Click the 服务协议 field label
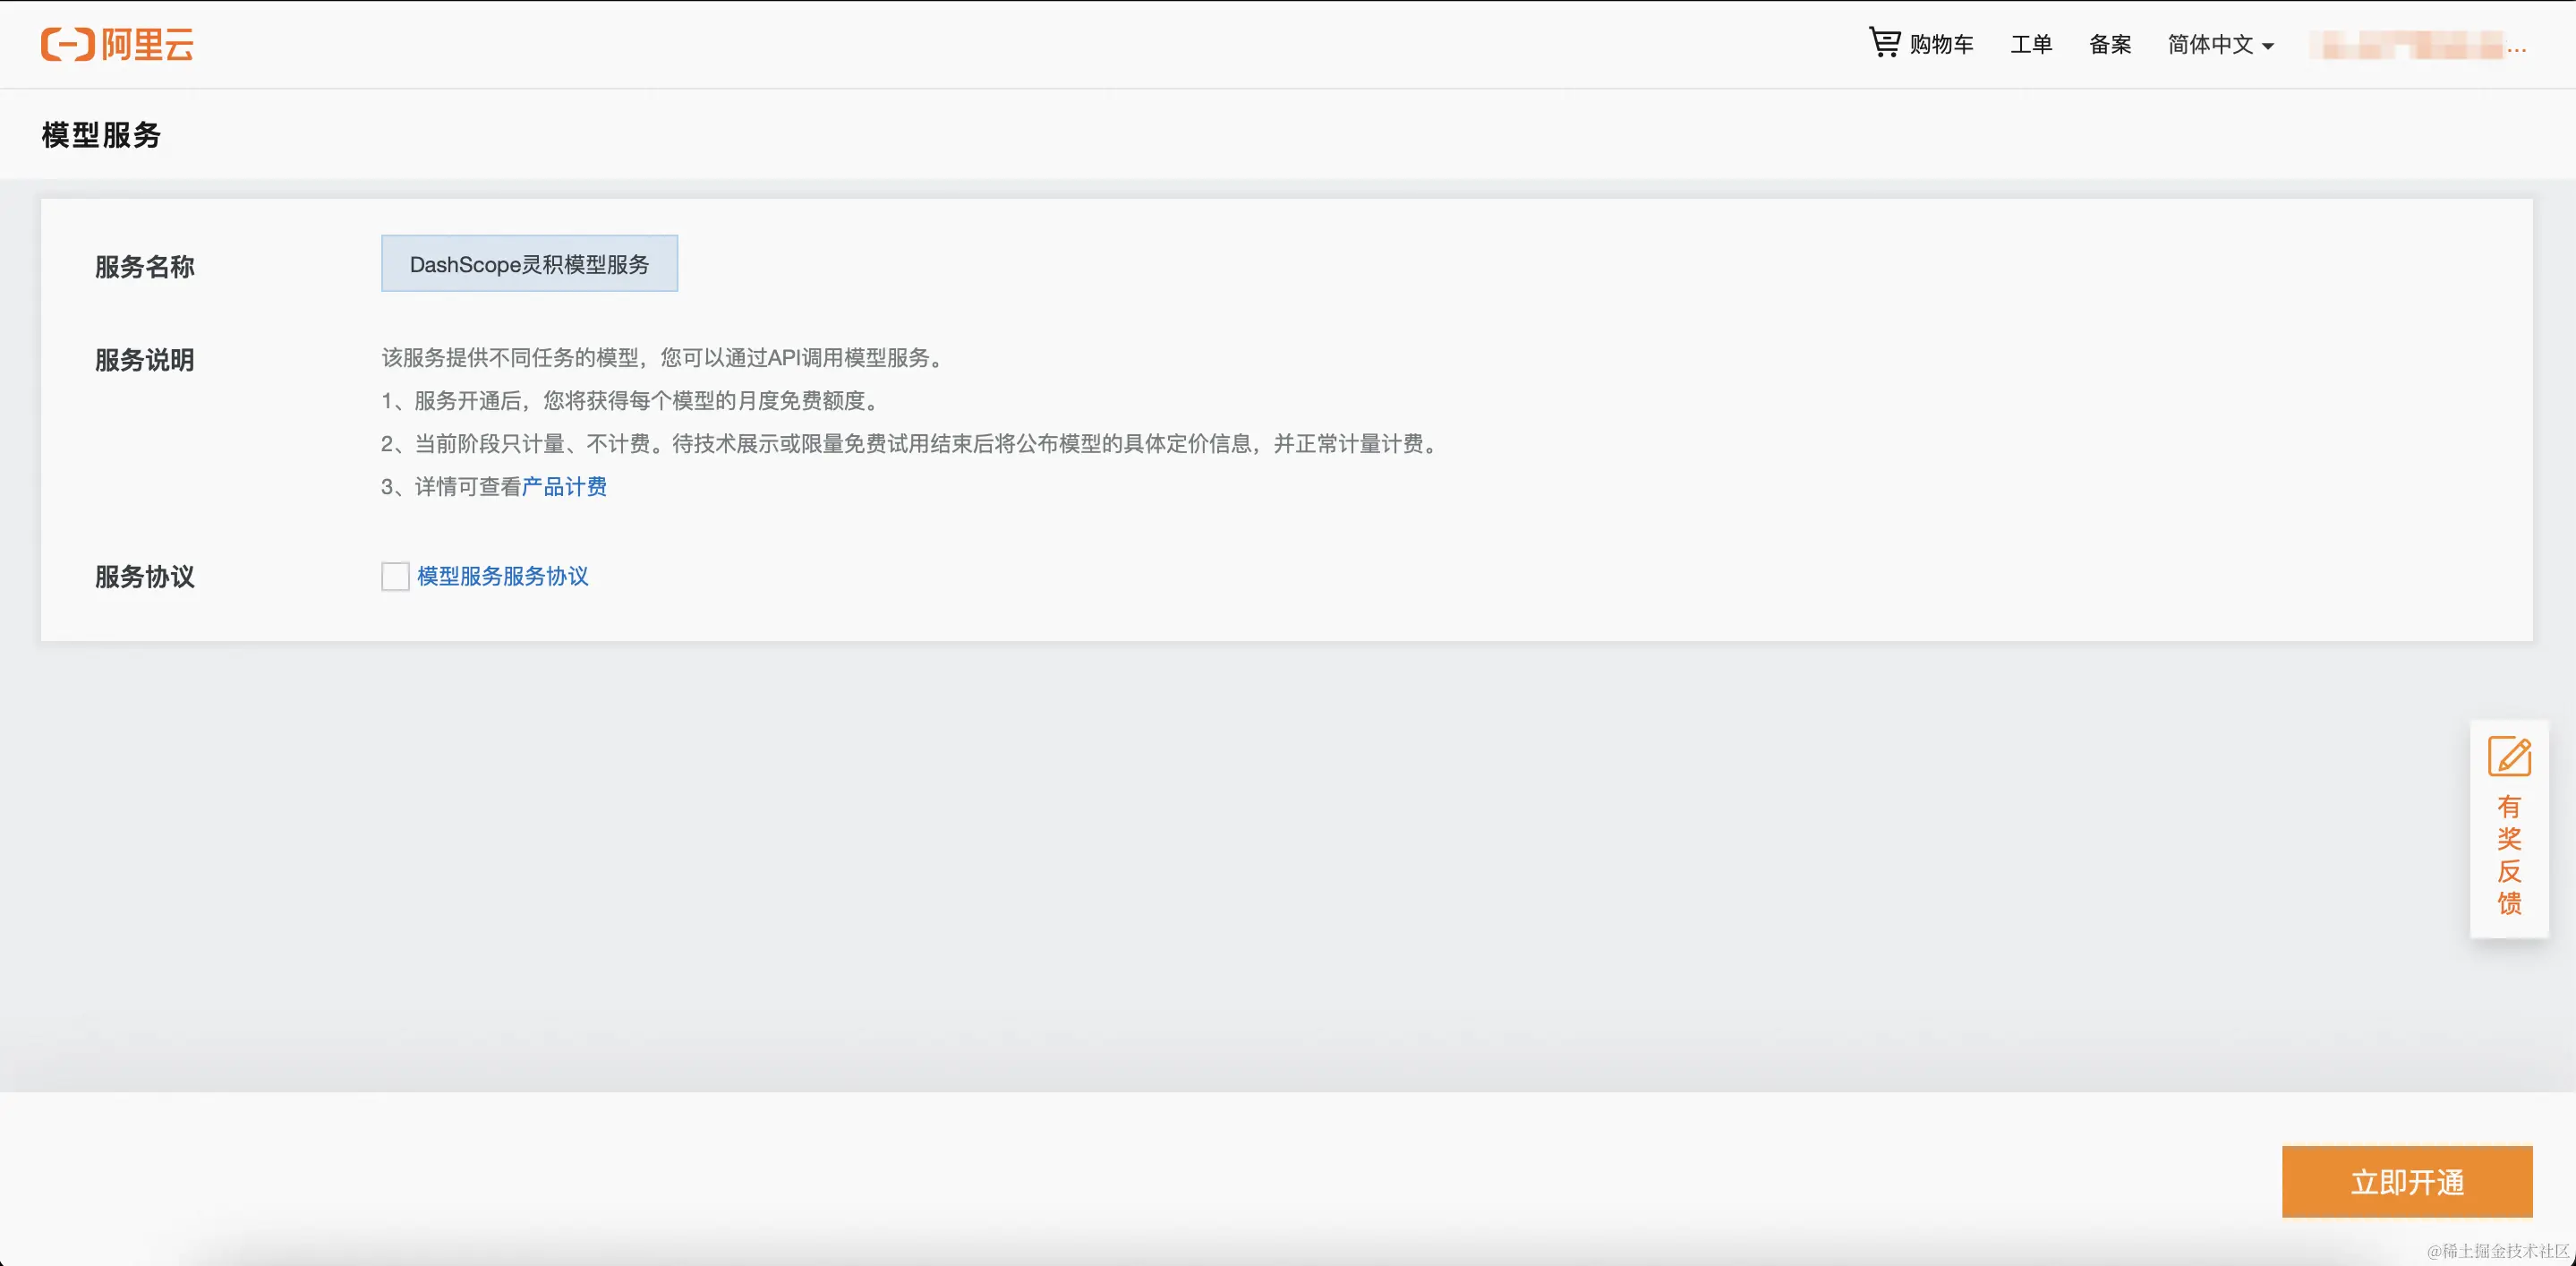This screenshot has width=2576, height=1266. pos(145,577)
